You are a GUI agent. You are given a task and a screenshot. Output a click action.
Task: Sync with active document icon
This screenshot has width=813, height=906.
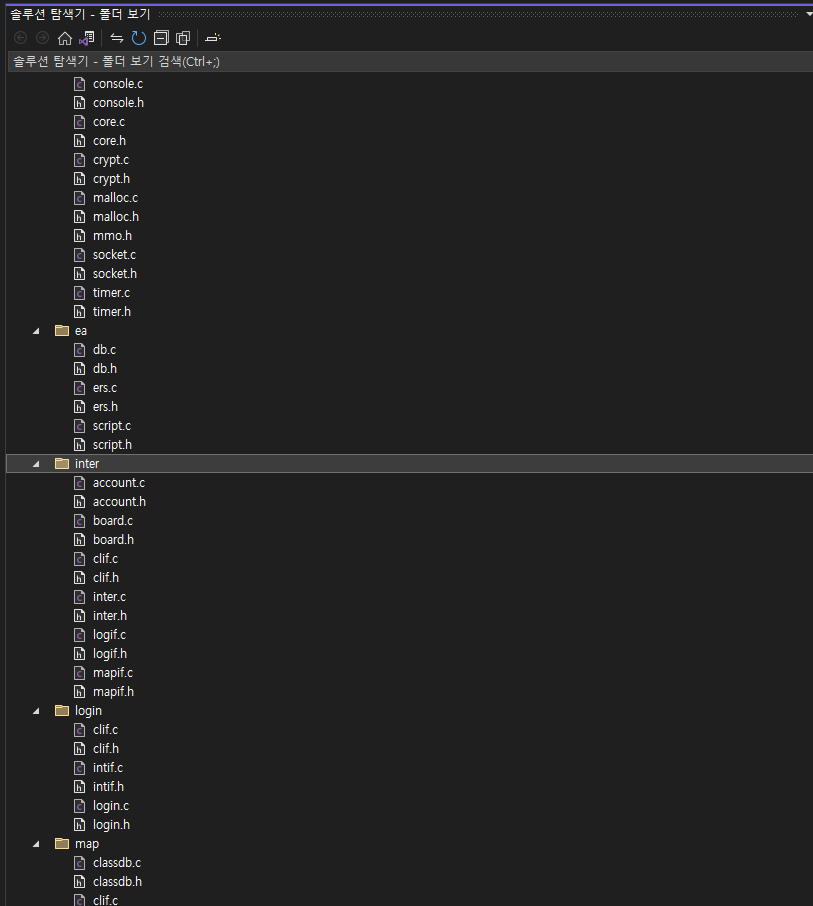coord(117,38)
